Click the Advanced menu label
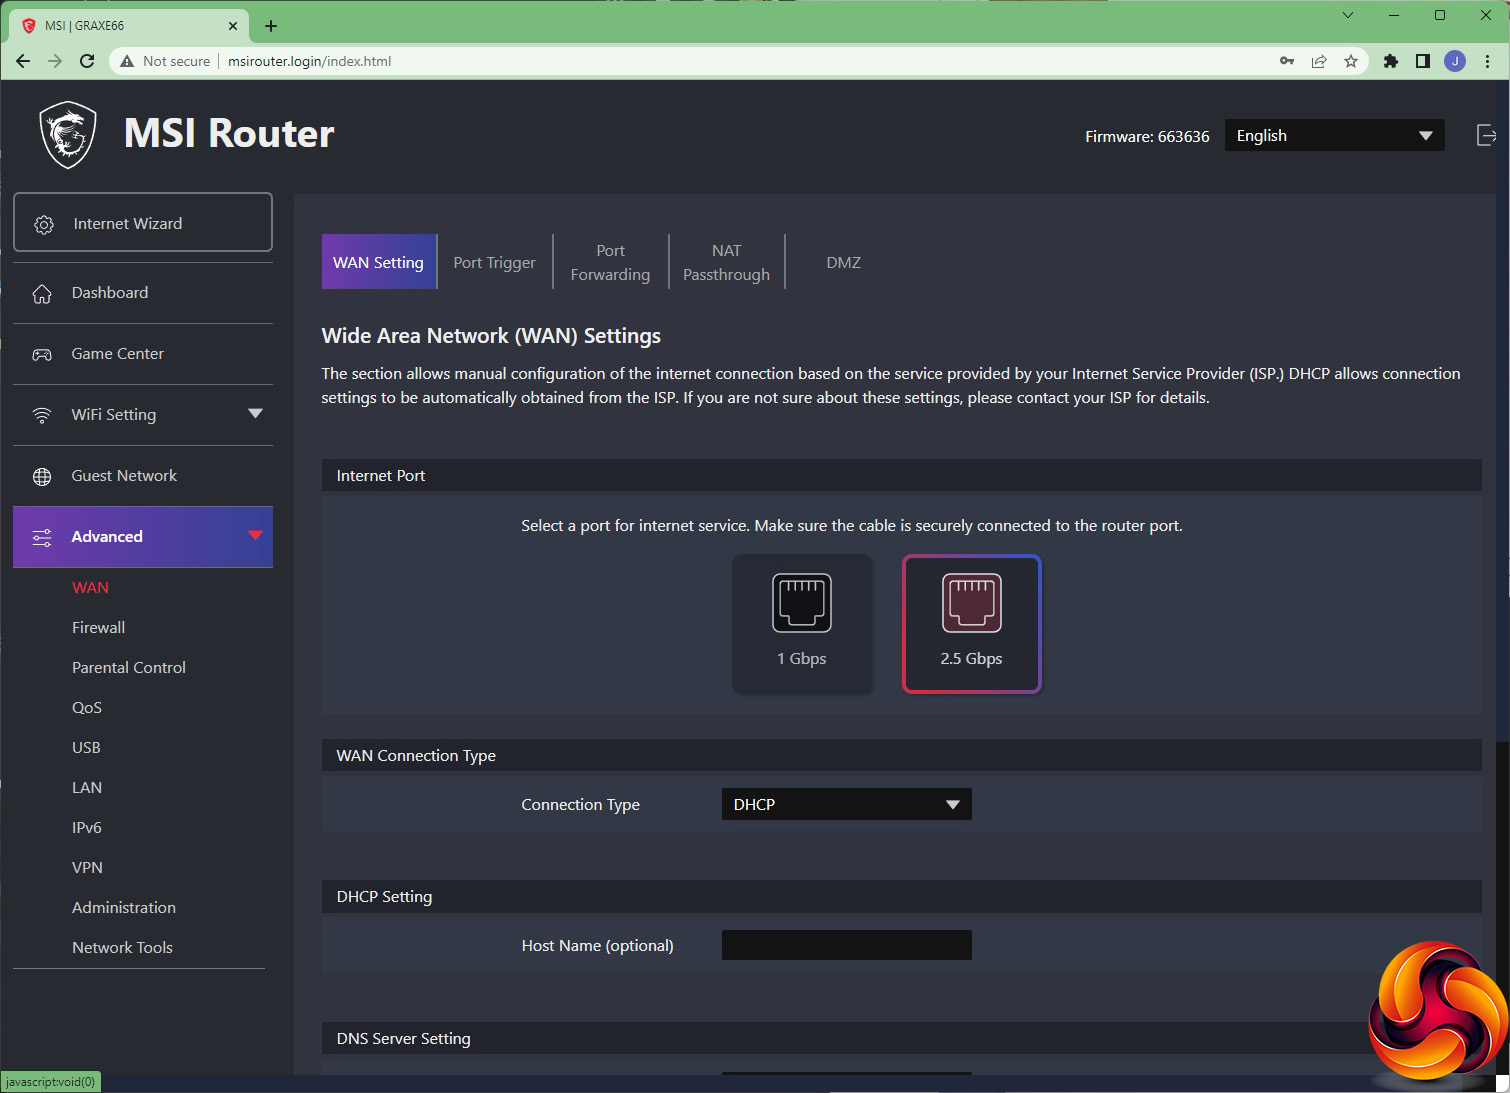The width and height of the screenshot is (1510, 1093). [x=107, y=537]
